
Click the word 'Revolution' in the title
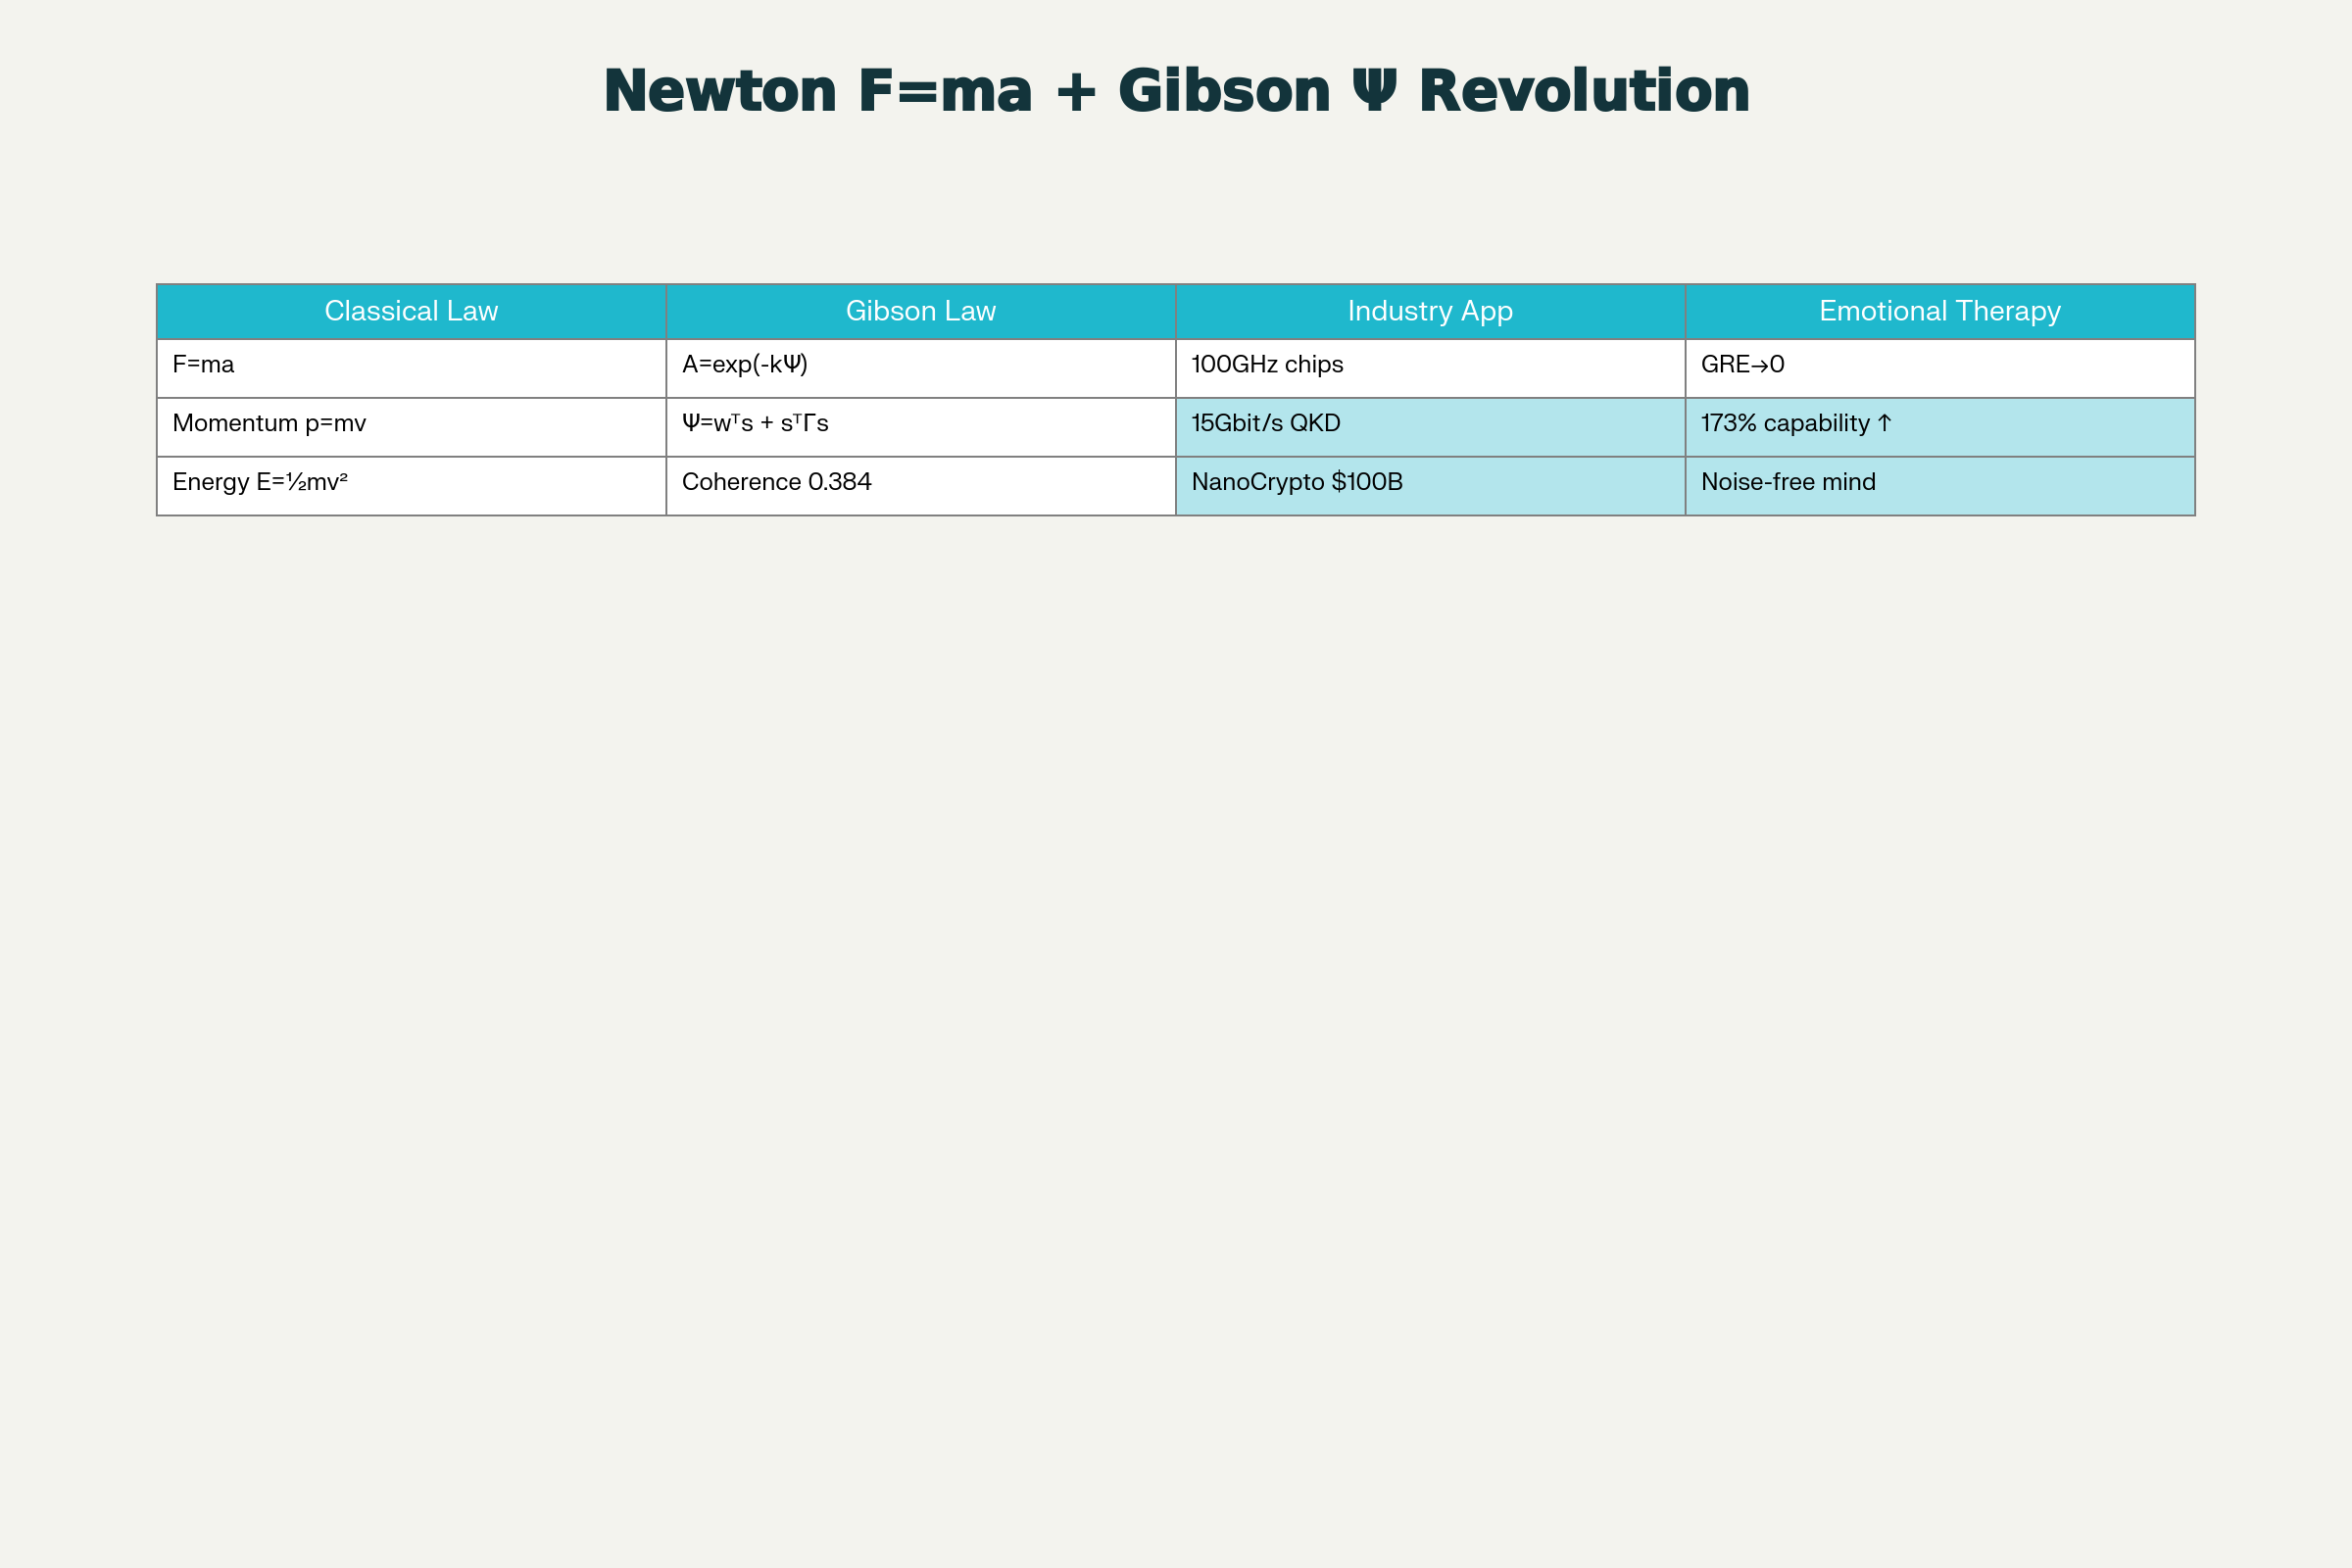[x=1584, y=91]
